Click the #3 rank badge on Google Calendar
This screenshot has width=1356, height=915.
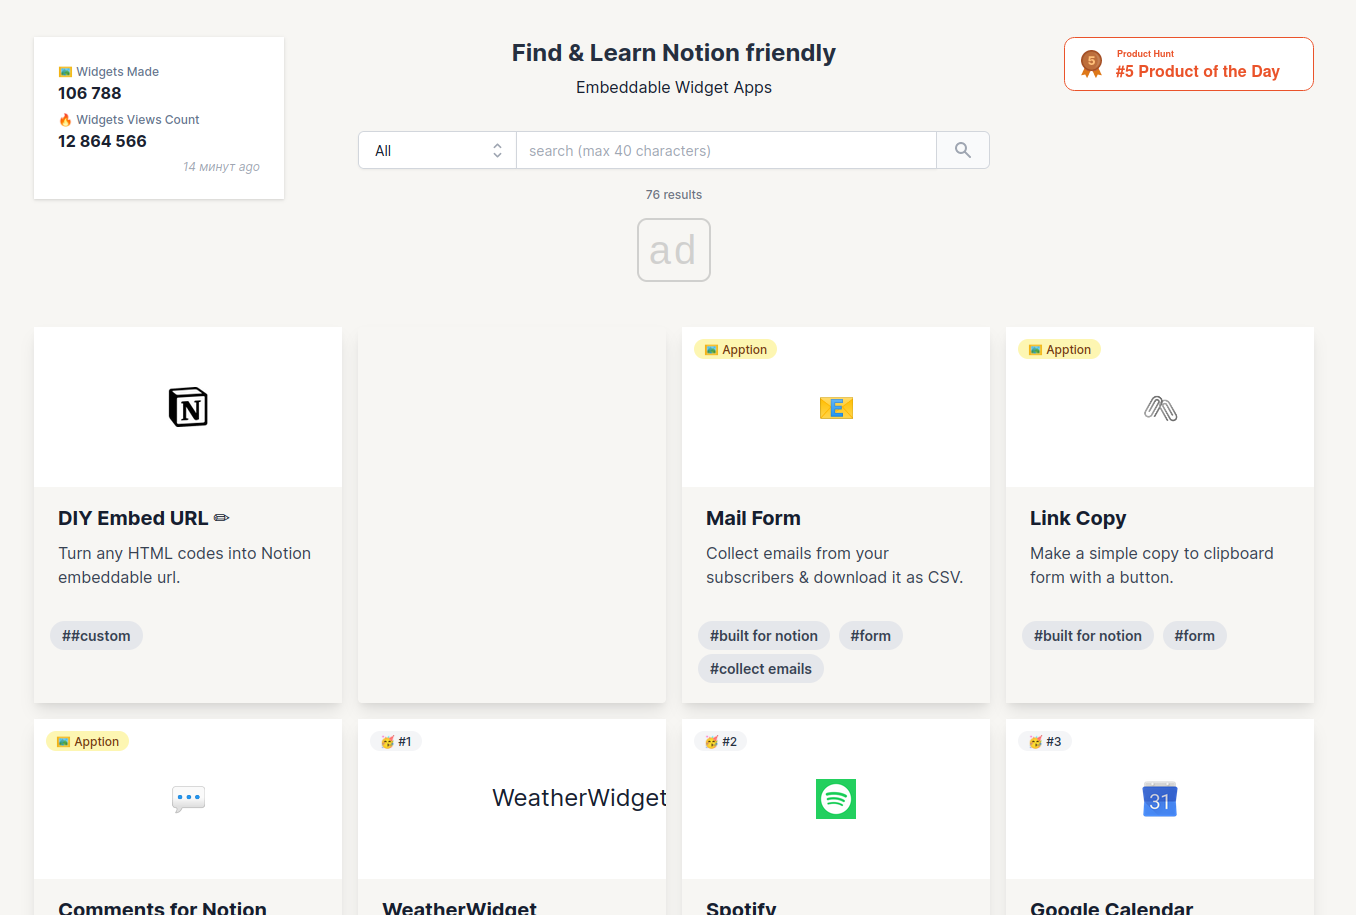(x=1044, y=741)
